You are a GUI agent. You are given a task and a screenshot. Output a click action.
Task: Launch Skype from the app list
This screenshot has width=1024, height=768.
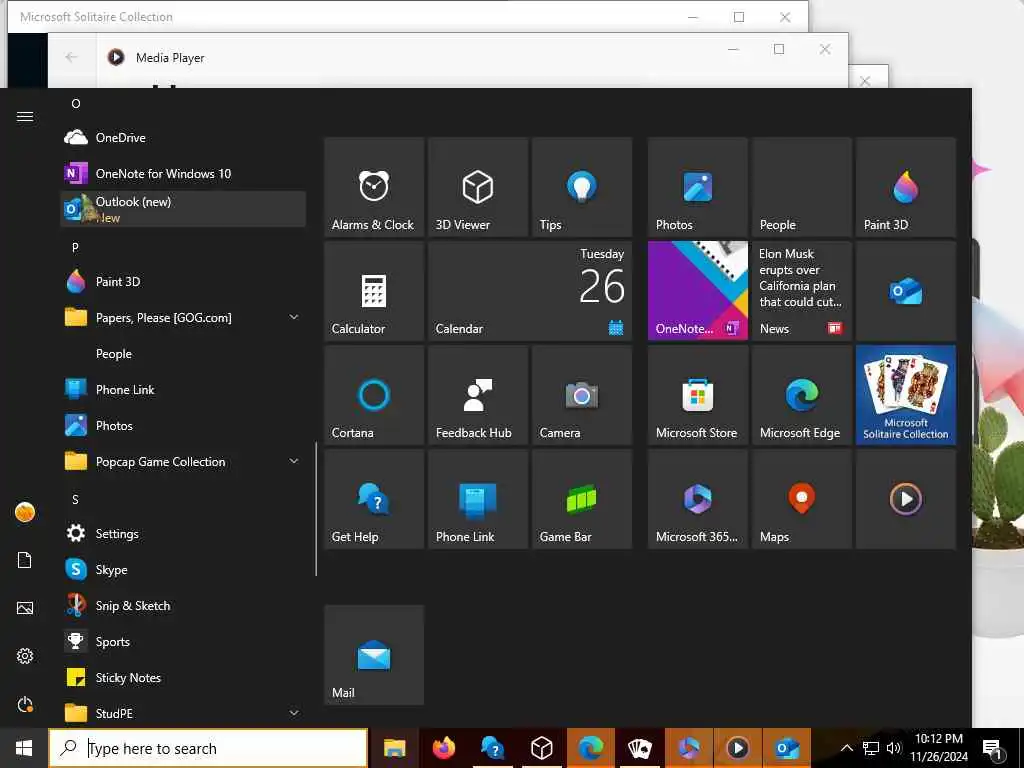point(183,569)
